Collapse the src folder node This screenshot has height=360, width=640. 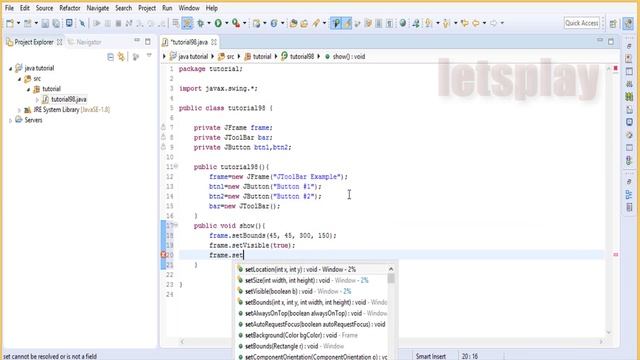(x=20, y=79)
